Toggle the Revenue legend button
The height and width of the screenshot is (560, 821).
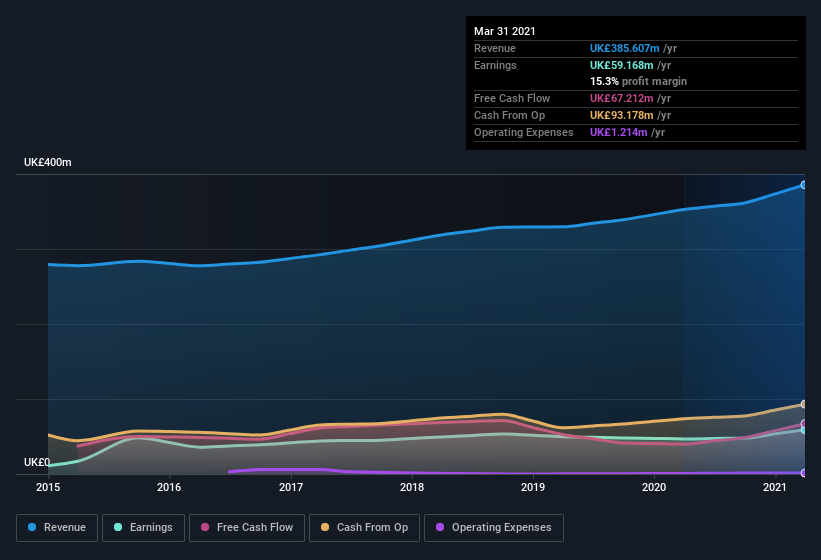(57, 528)
